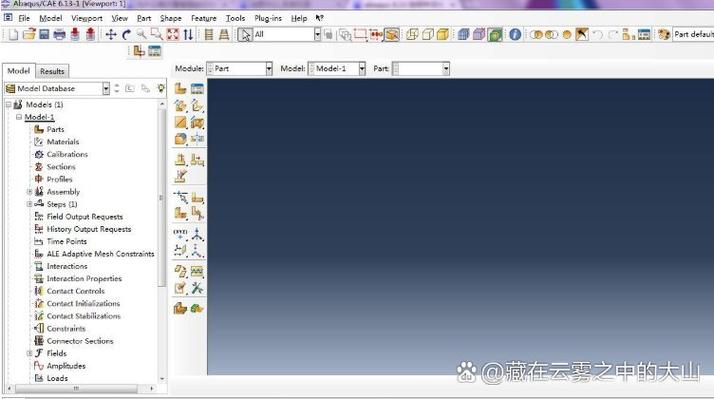
Task: Open the Feature menu
Action: (204, 18)
